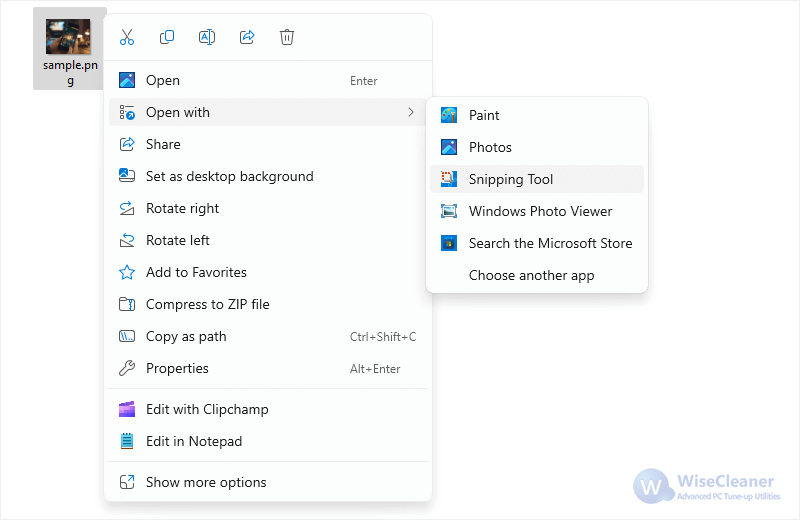Screen dimensions: 800x520
Task: Select Open from the context menu
Action: click(x=268, y=80)
